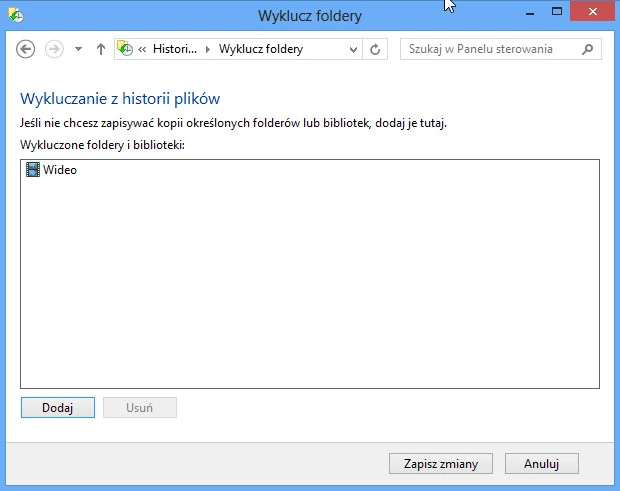
Task: Select the Wideo entry in the excluded list
Action: (x=60, y=170)
